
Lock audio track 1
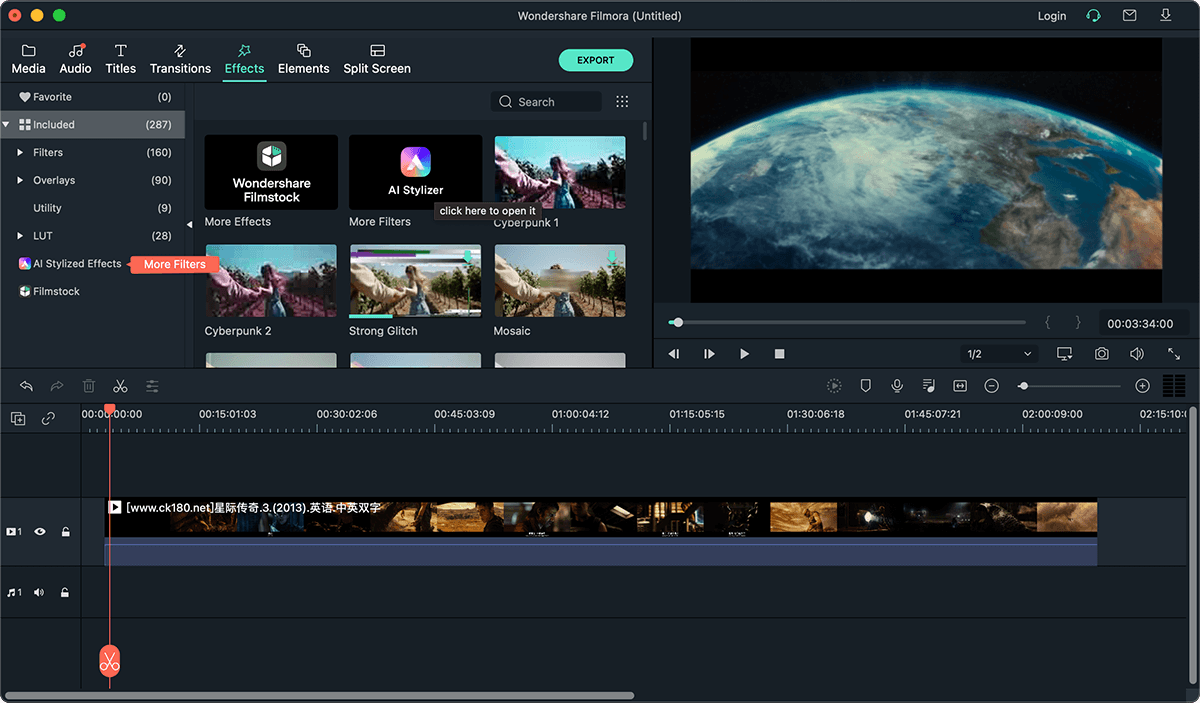[x=65, y=592]
